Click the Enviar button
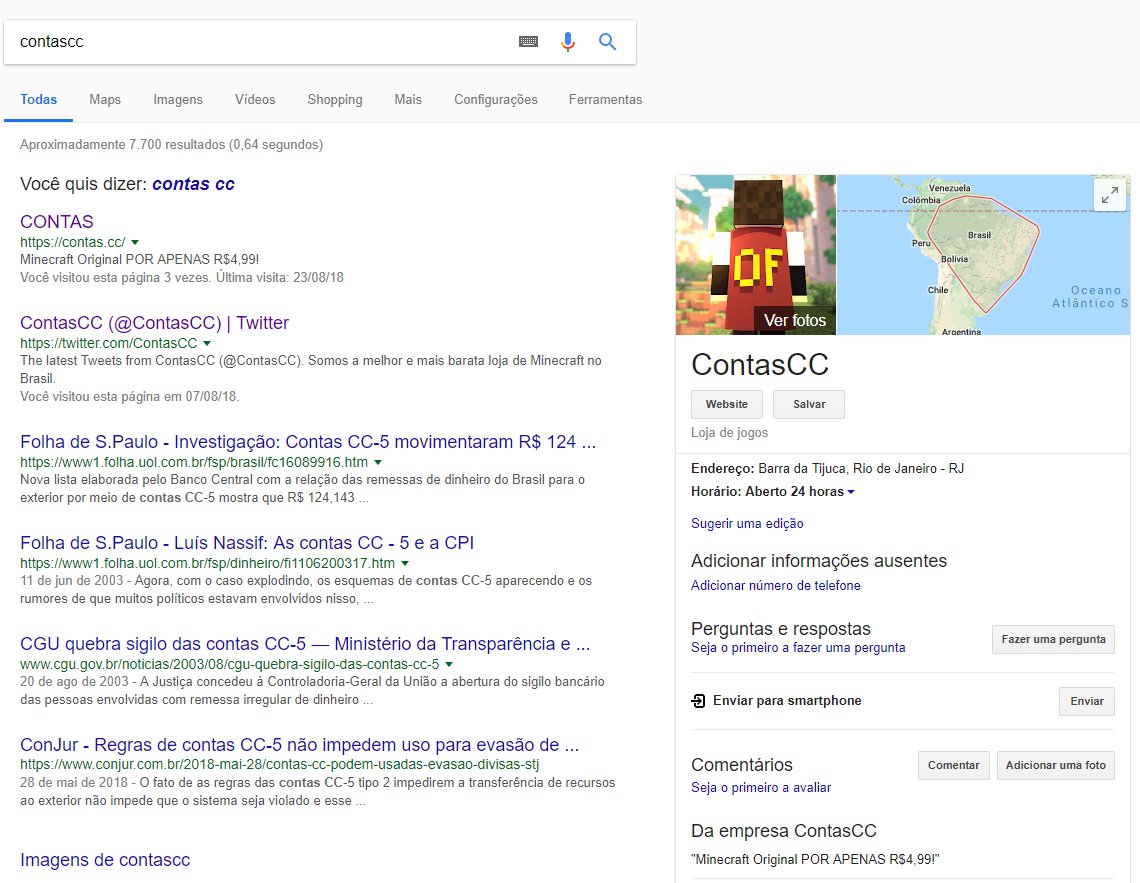Image resolution: width=1140 pixels, height=883 pixels. 1087,701
